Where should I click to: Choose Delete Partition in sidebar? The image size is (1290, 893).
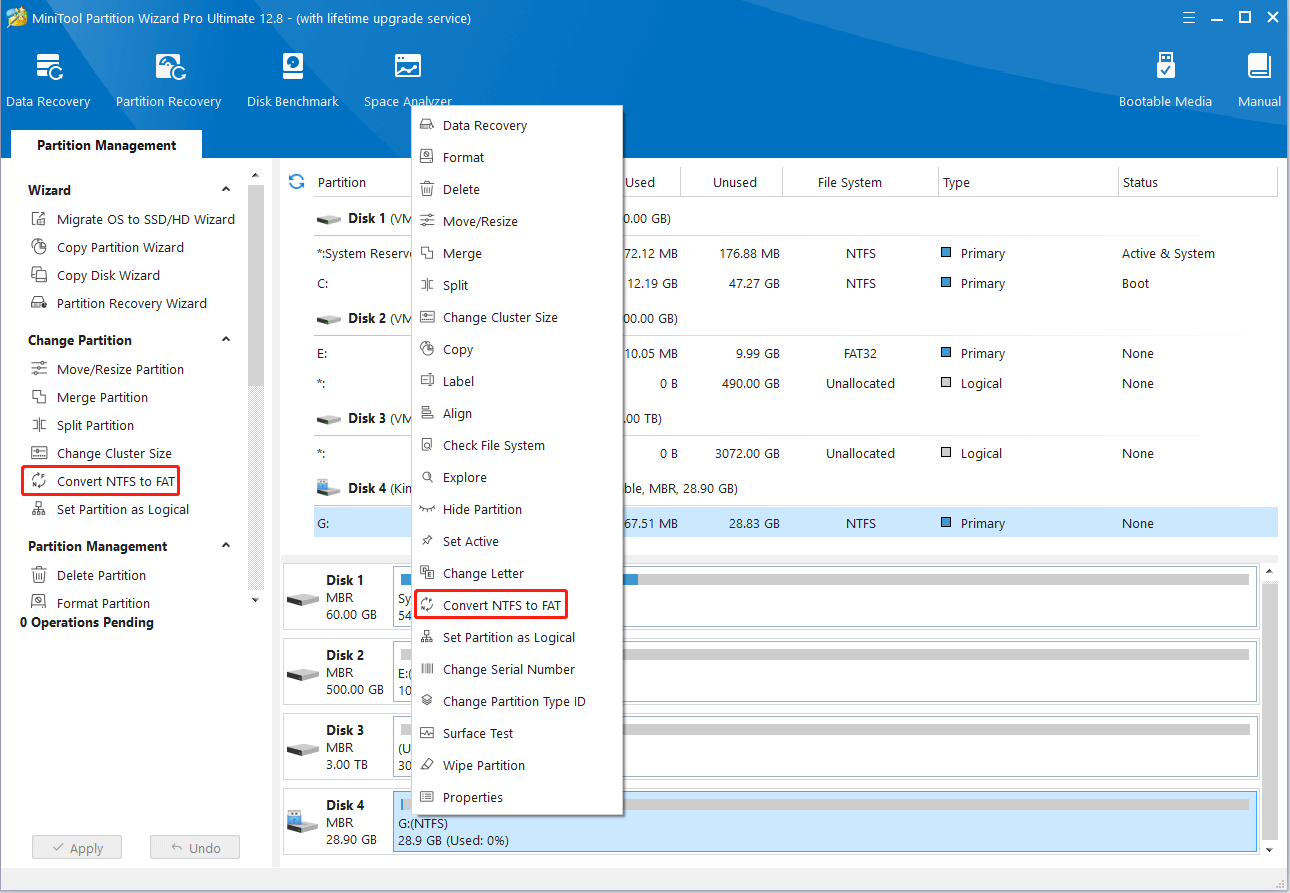coord(88,575)
